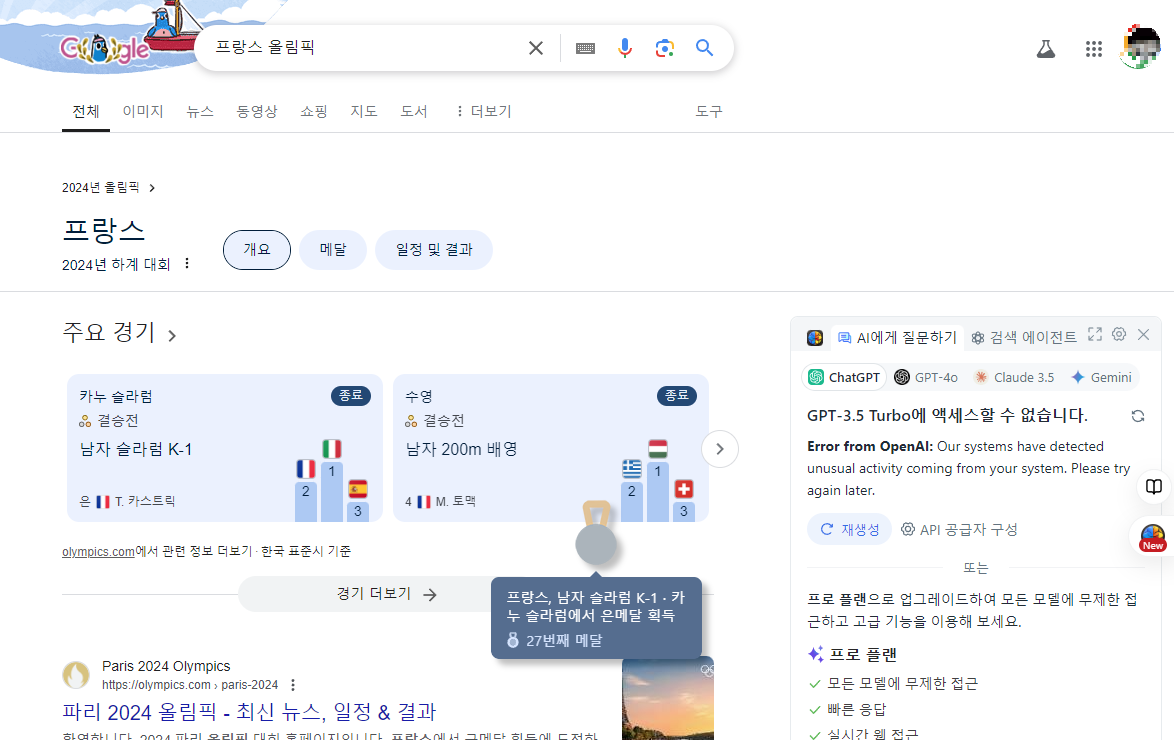Screen dimensions: 1174x740
Task: Open the 뉴스 search tab
Action: (200, 112)
